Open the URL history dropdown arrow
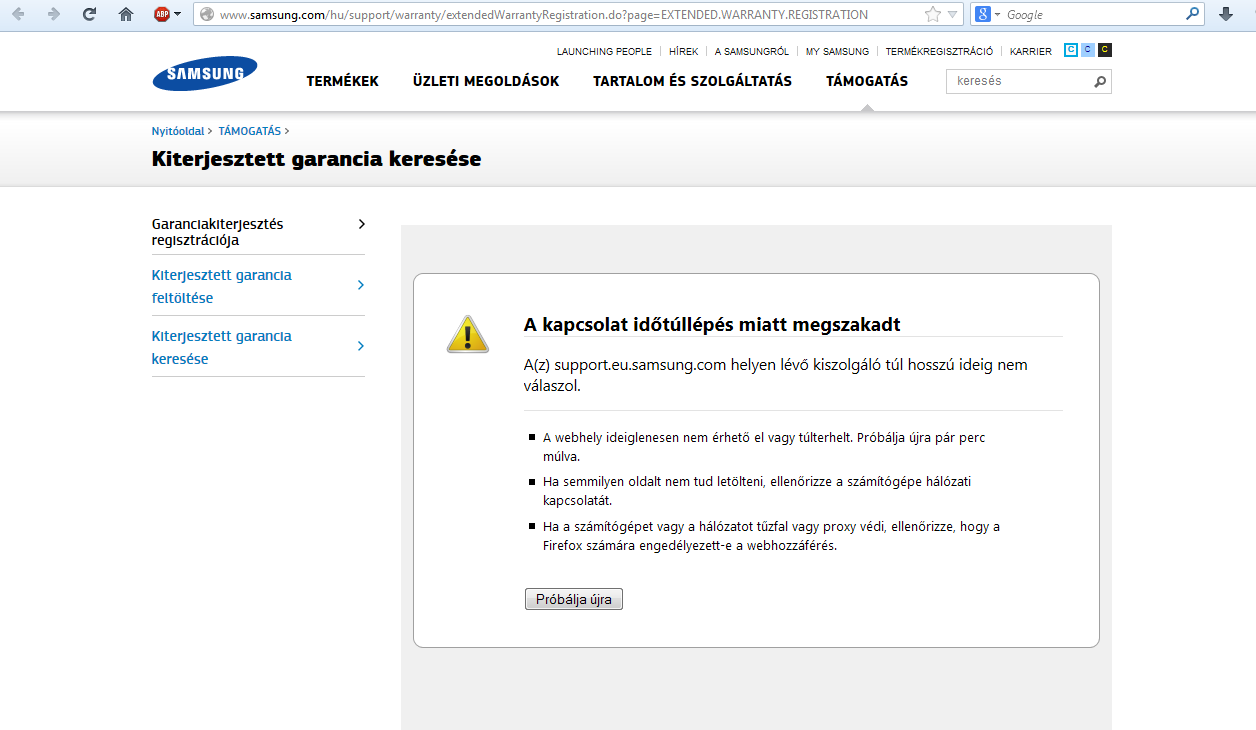Screen dimensions: 1256x730 953,14
